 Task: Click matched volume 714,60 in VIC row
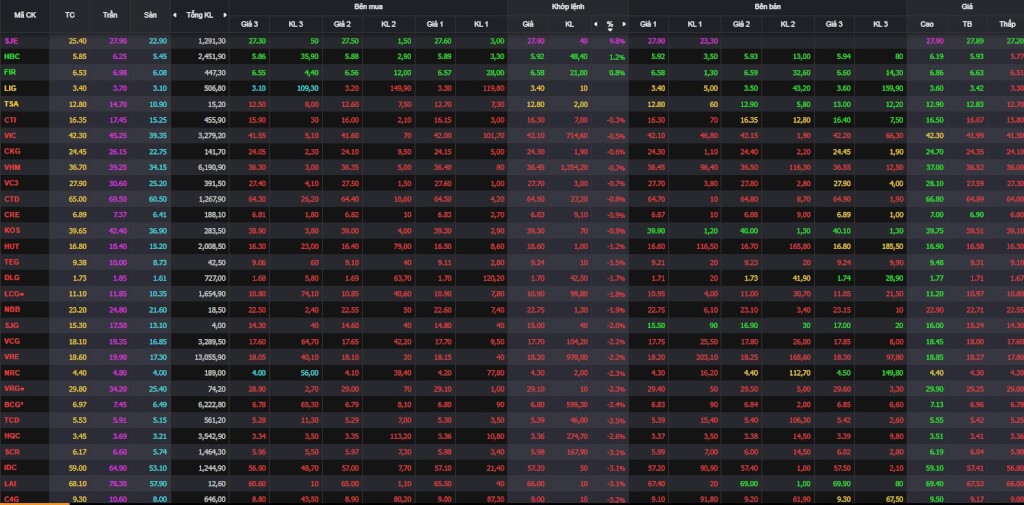click(576, 135)
